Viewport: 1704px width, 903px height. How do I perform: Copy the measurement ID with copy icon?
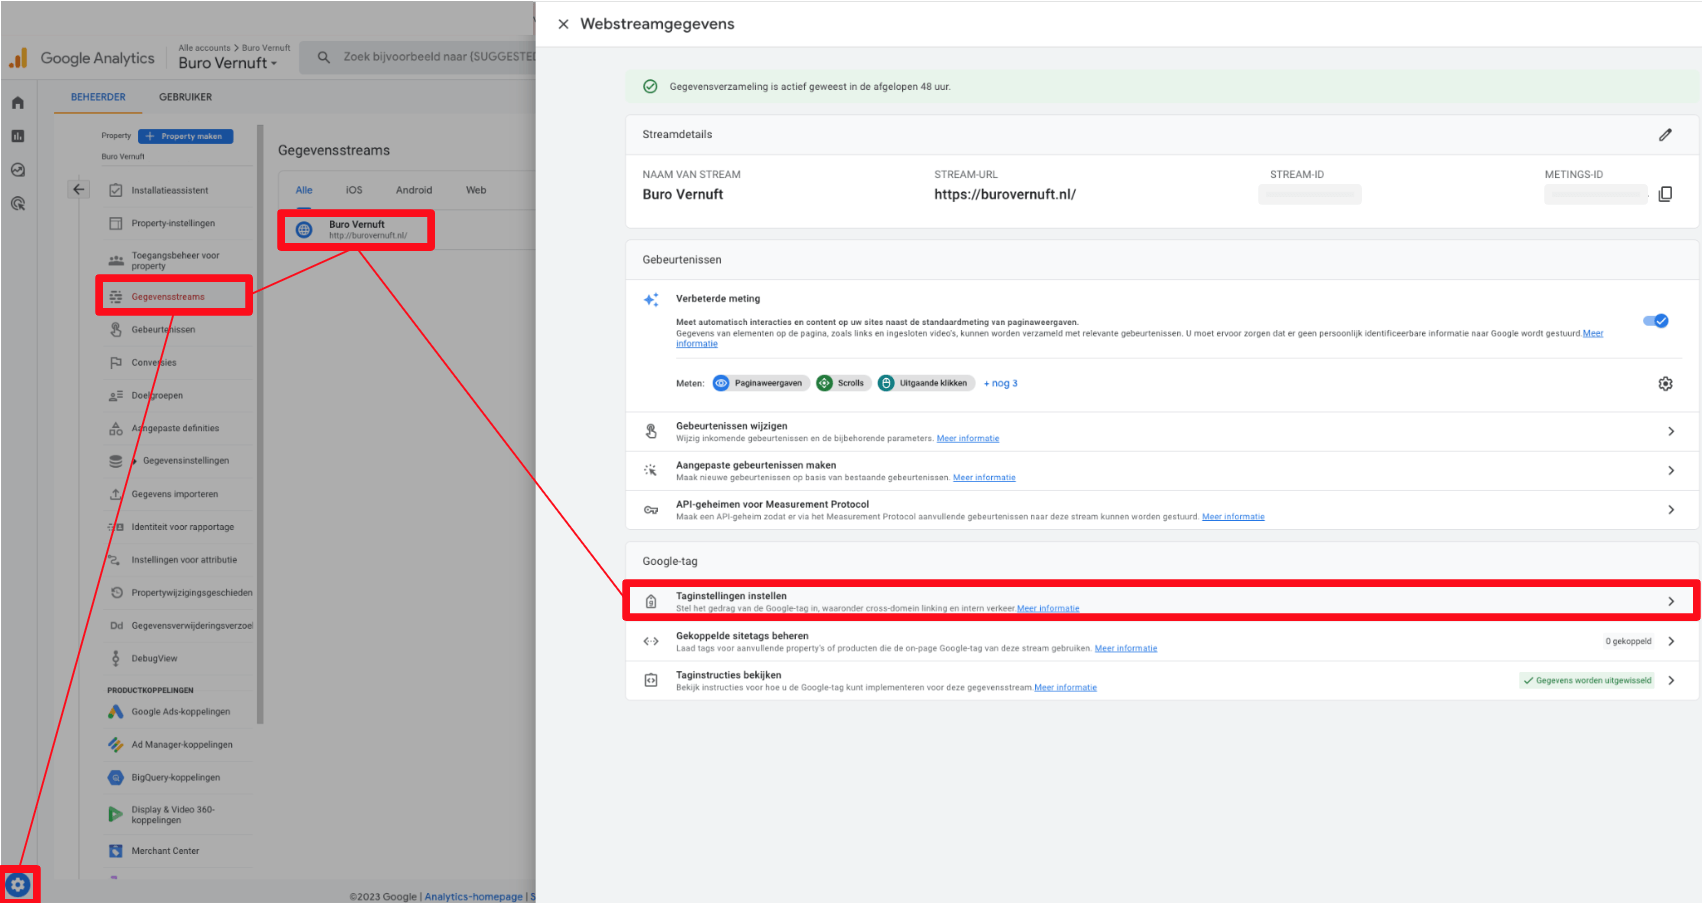(1665, 194)
